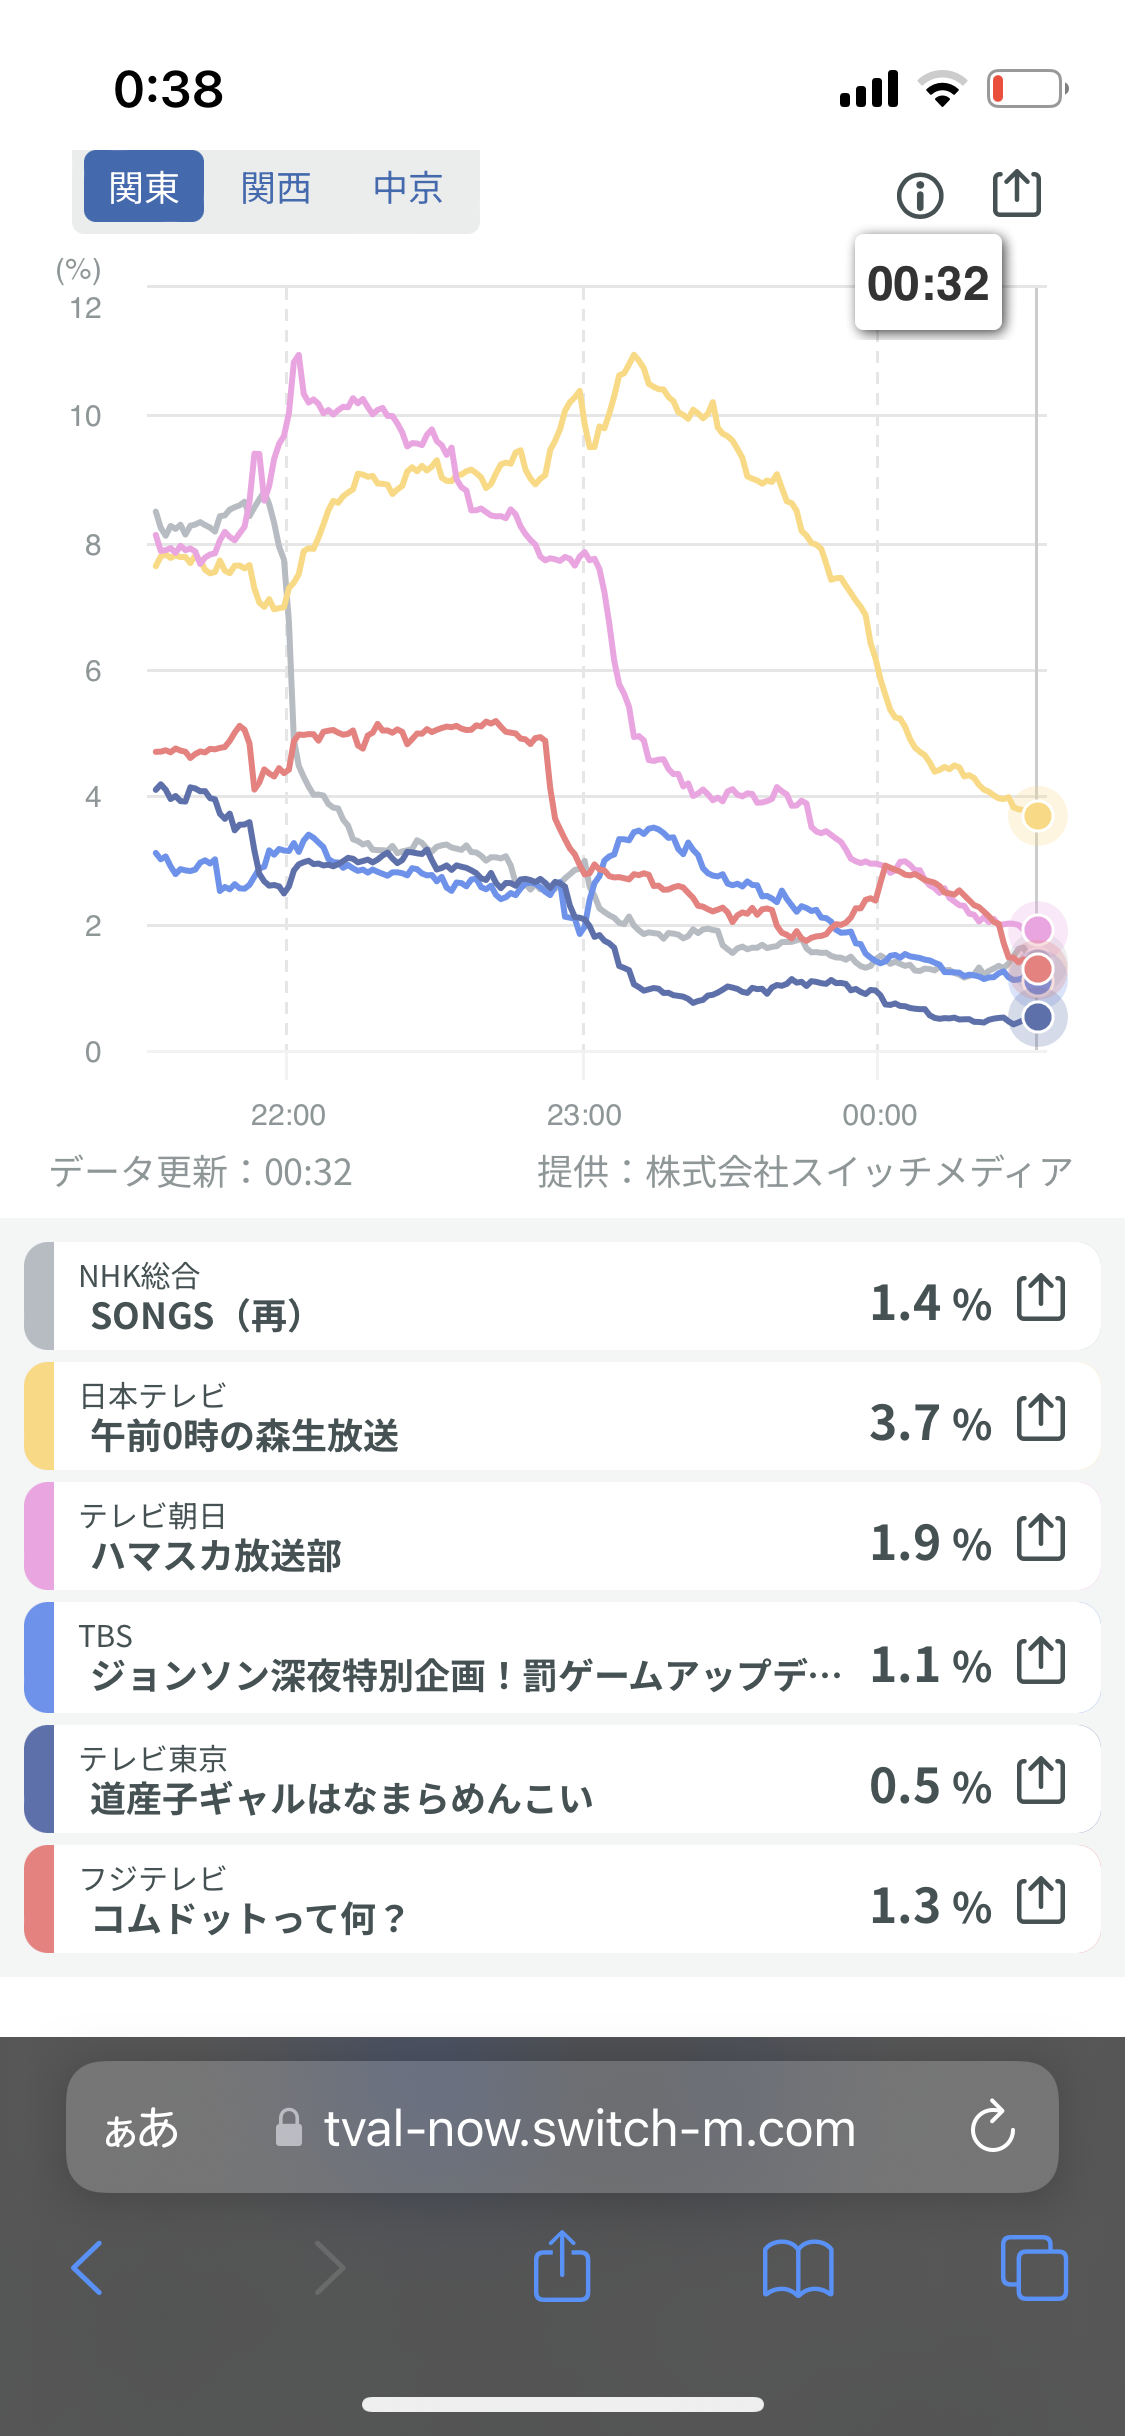Share the 日本テレビ 3.7% rating
Viewport: 1125px width, 2436px height.
1040,1418
